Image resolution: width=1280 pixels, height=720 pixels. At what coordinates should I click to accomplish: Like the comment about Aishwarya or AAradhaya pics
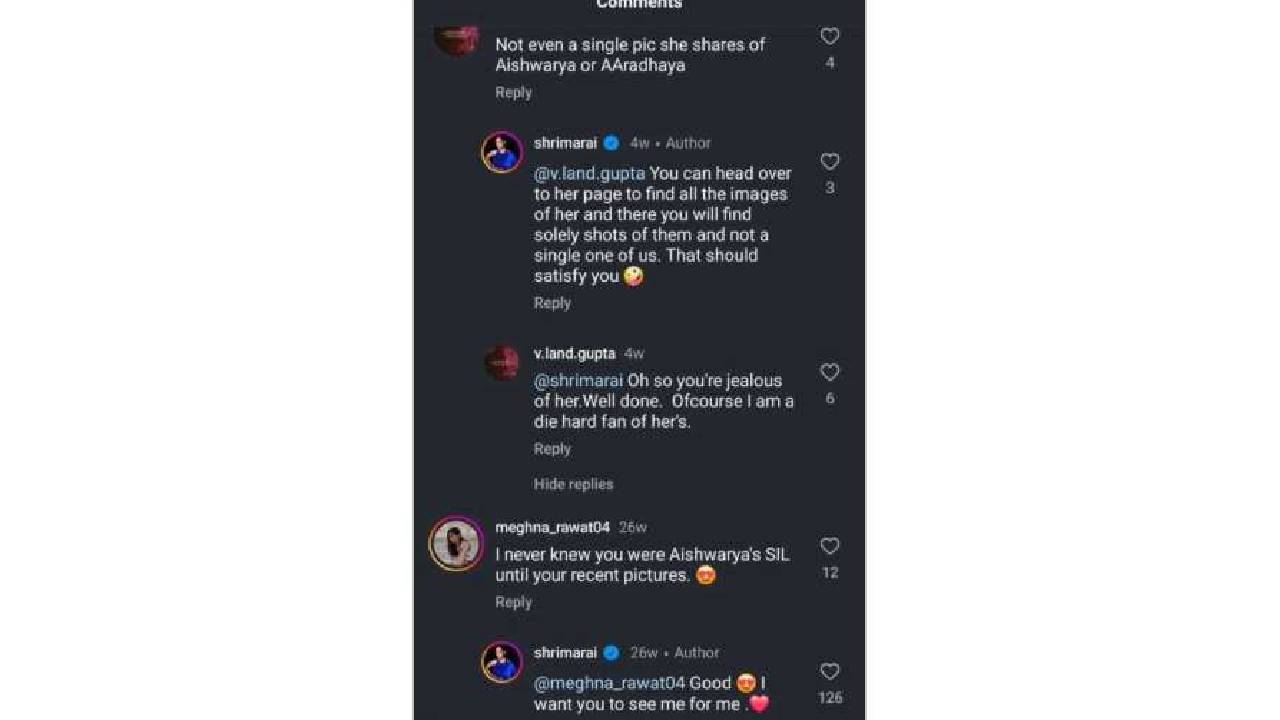point(829,37)
